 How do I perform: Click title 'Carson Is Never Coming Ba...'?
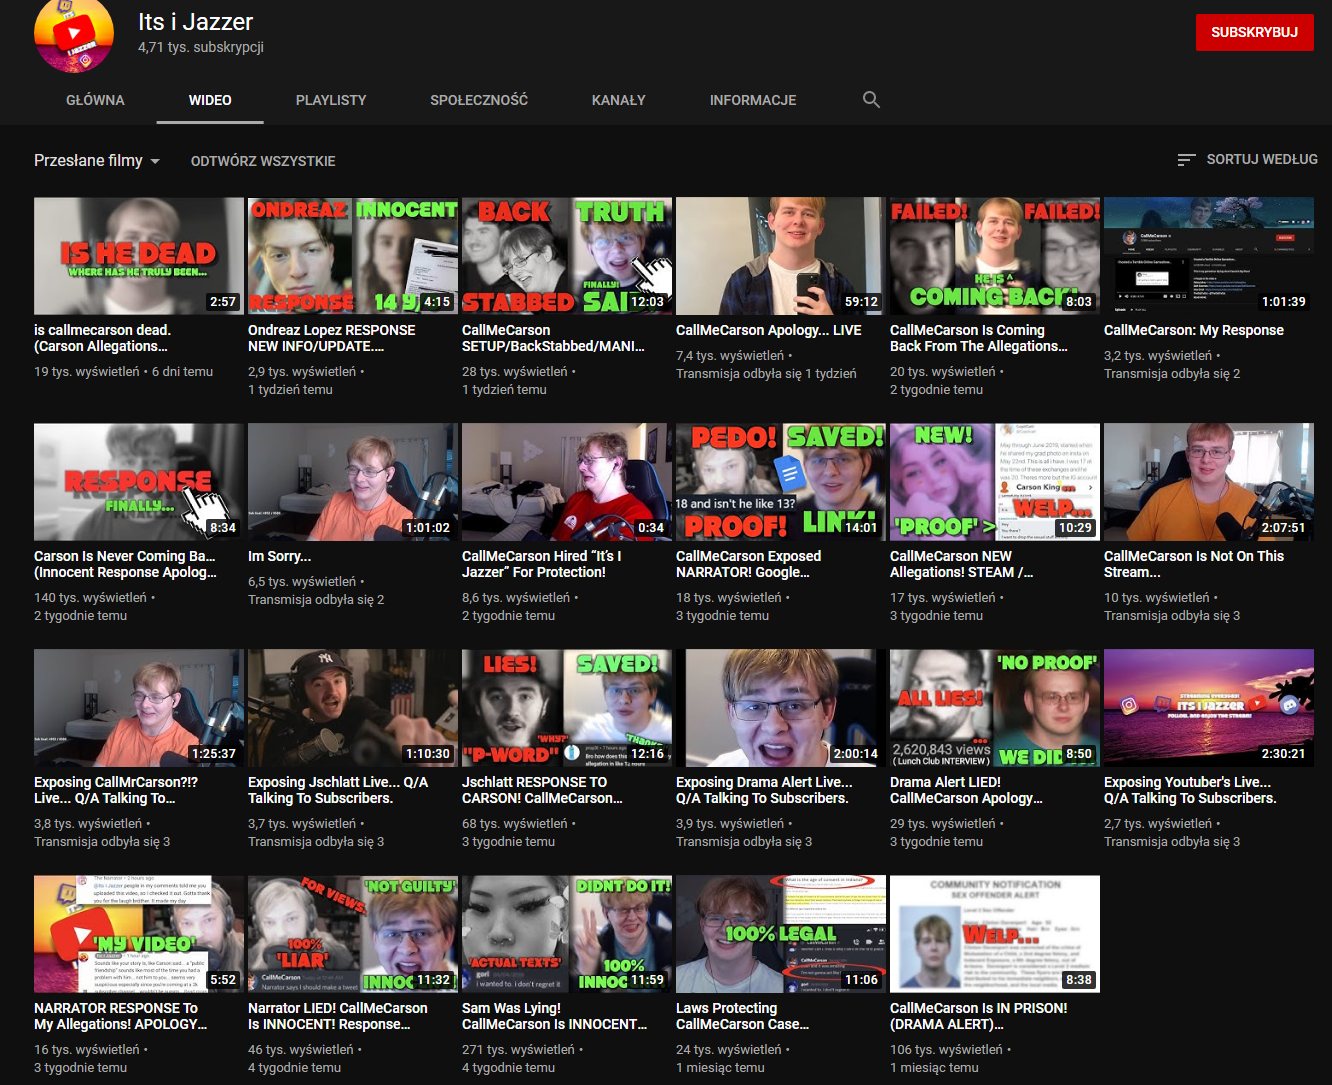click(x=125, y=564)
